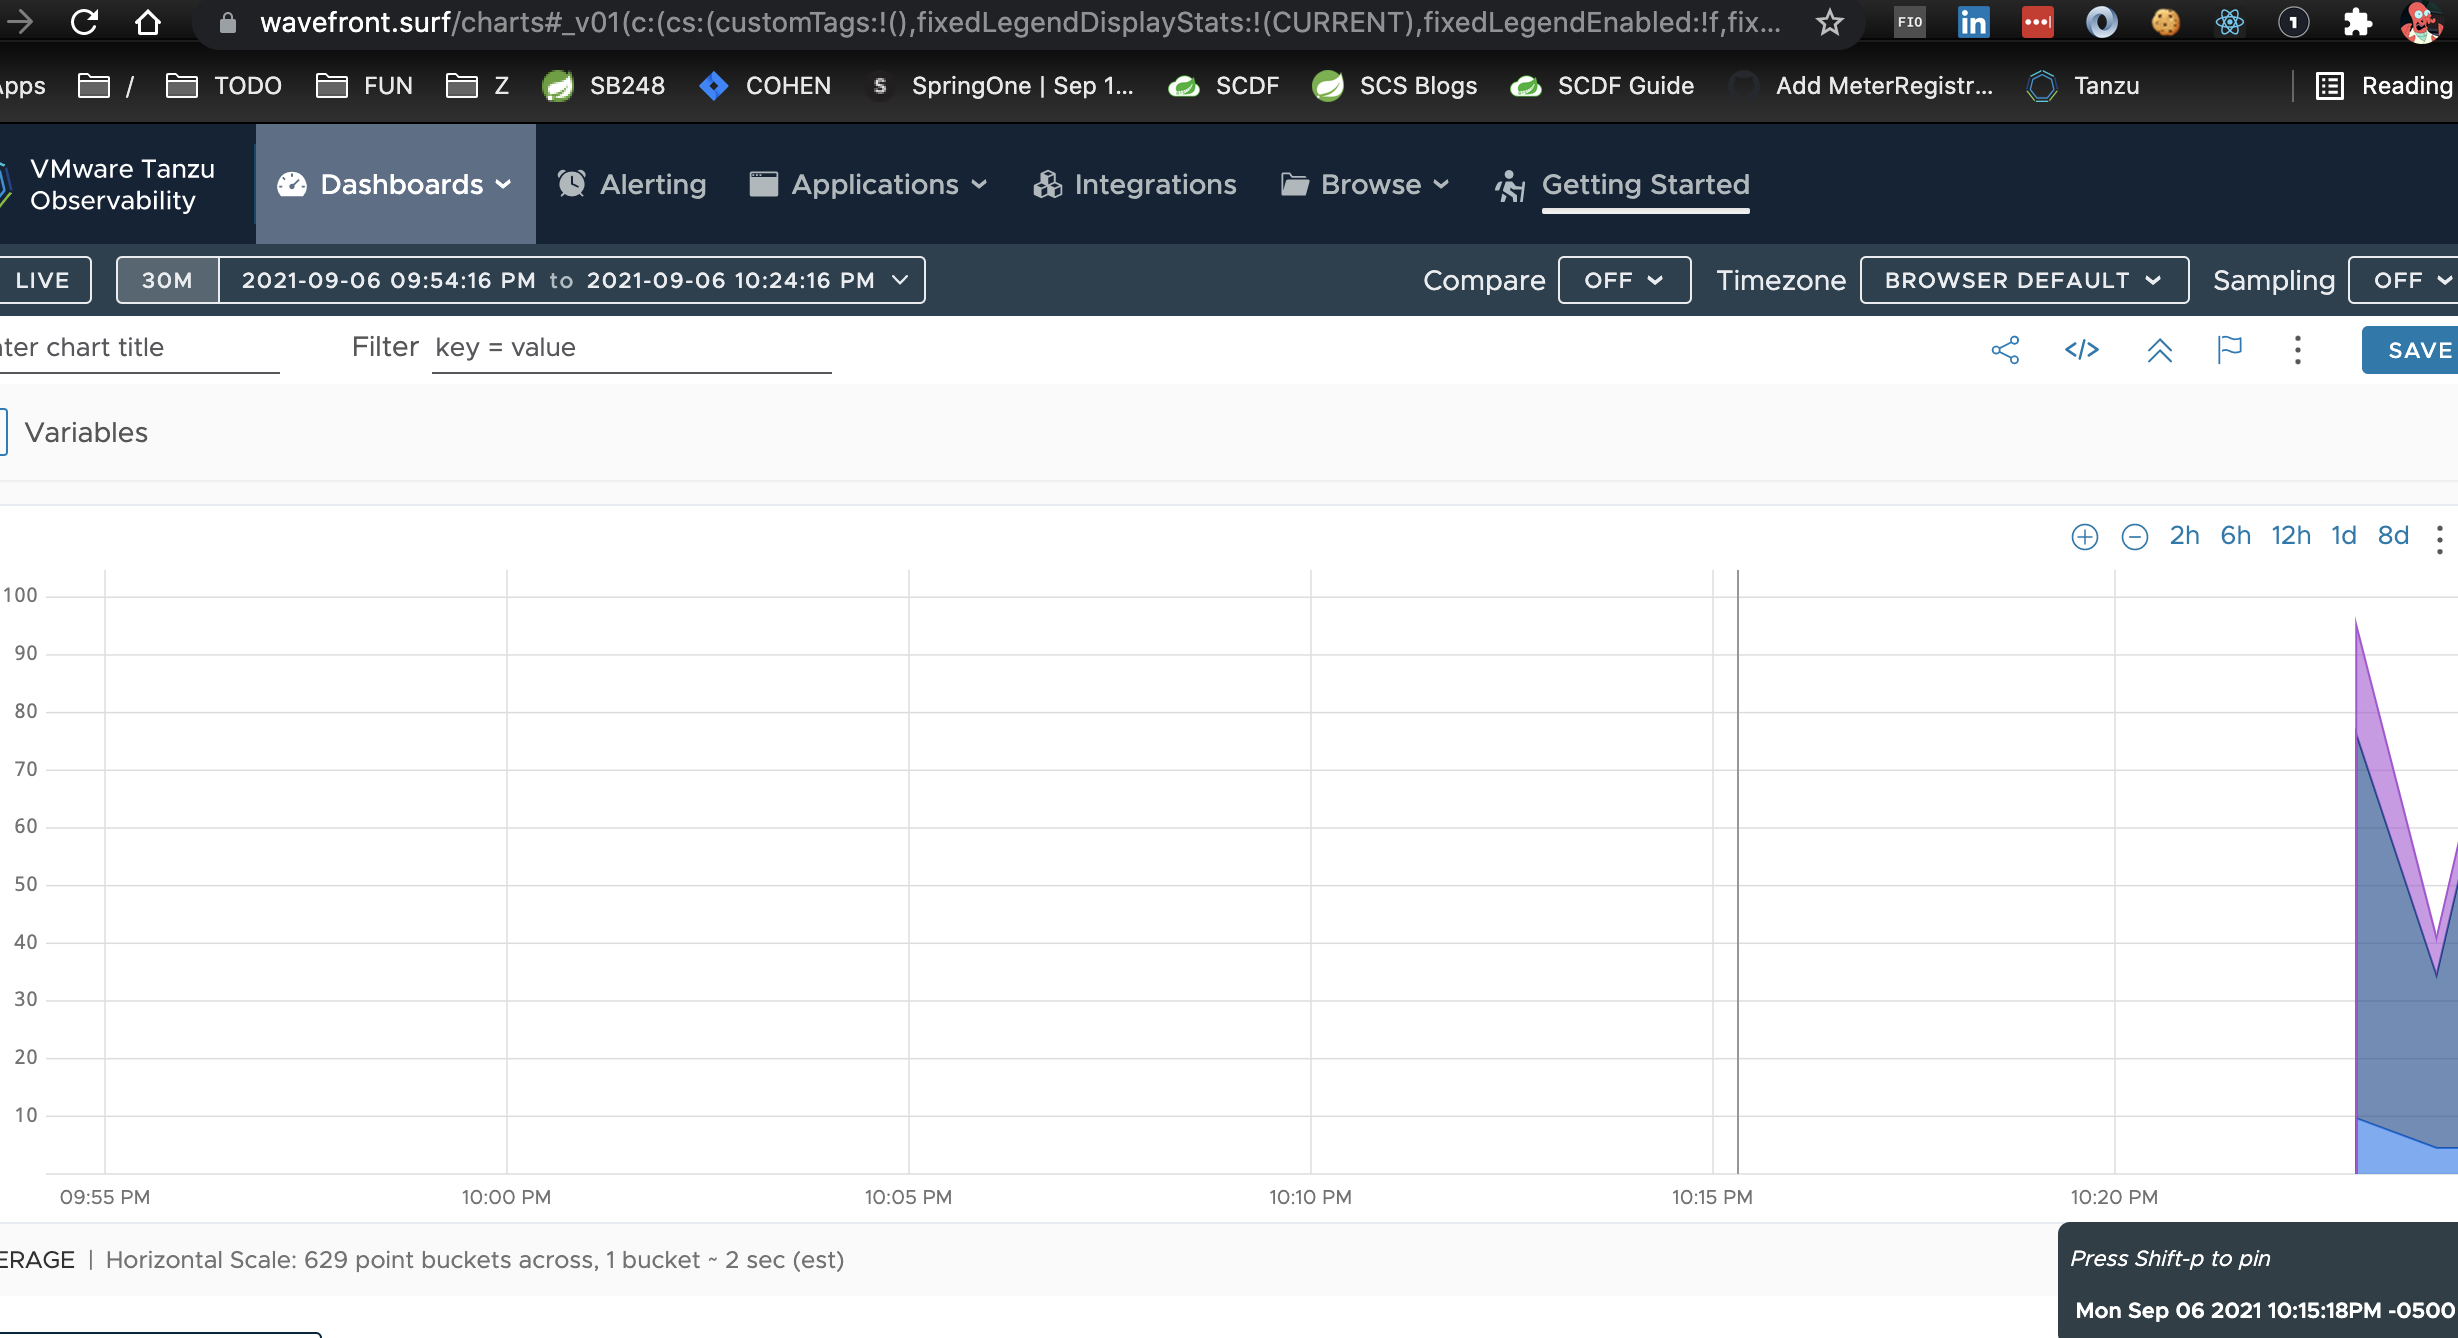This screenshot has width=2458, height=1338.
Task: Click the flag event icon
Action: click(x=2229, y=350)
